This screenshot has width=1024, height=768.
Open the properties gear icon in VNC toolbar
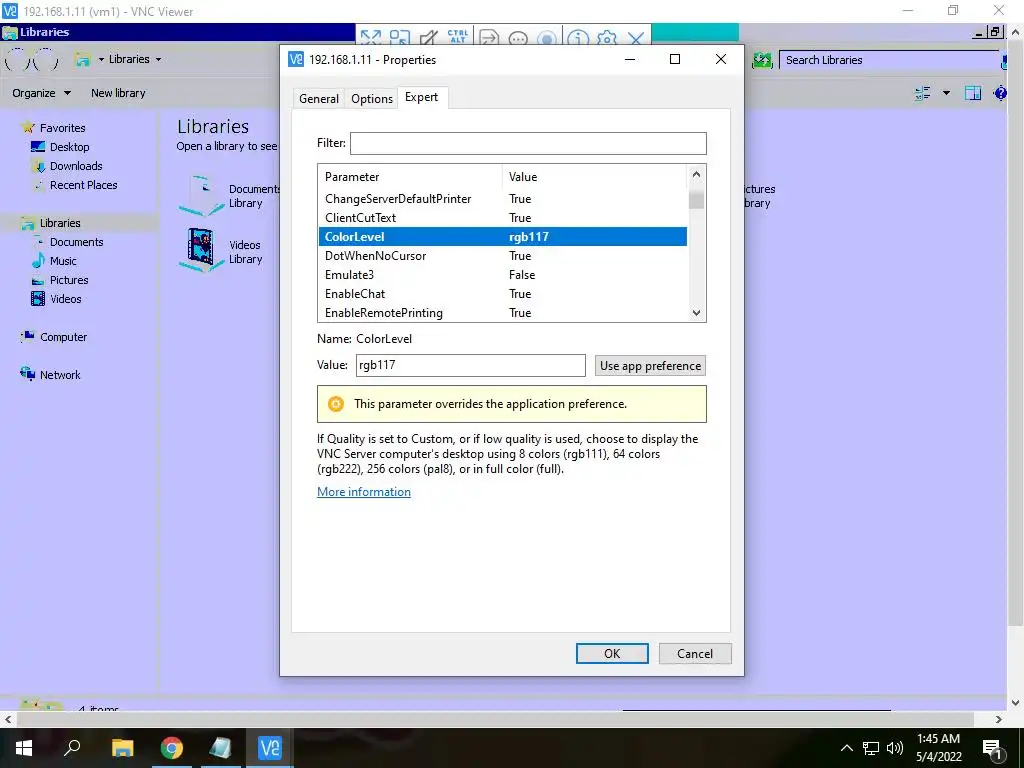607,38
